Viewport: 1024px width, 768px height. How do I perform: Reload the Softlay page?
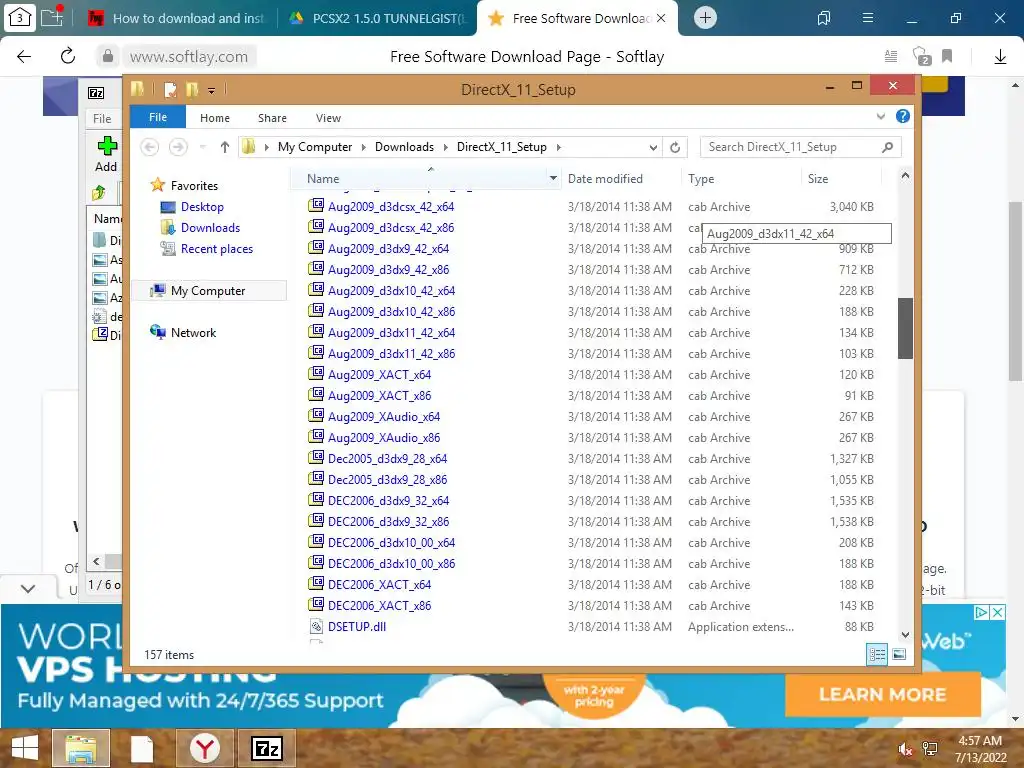(68, 56)
